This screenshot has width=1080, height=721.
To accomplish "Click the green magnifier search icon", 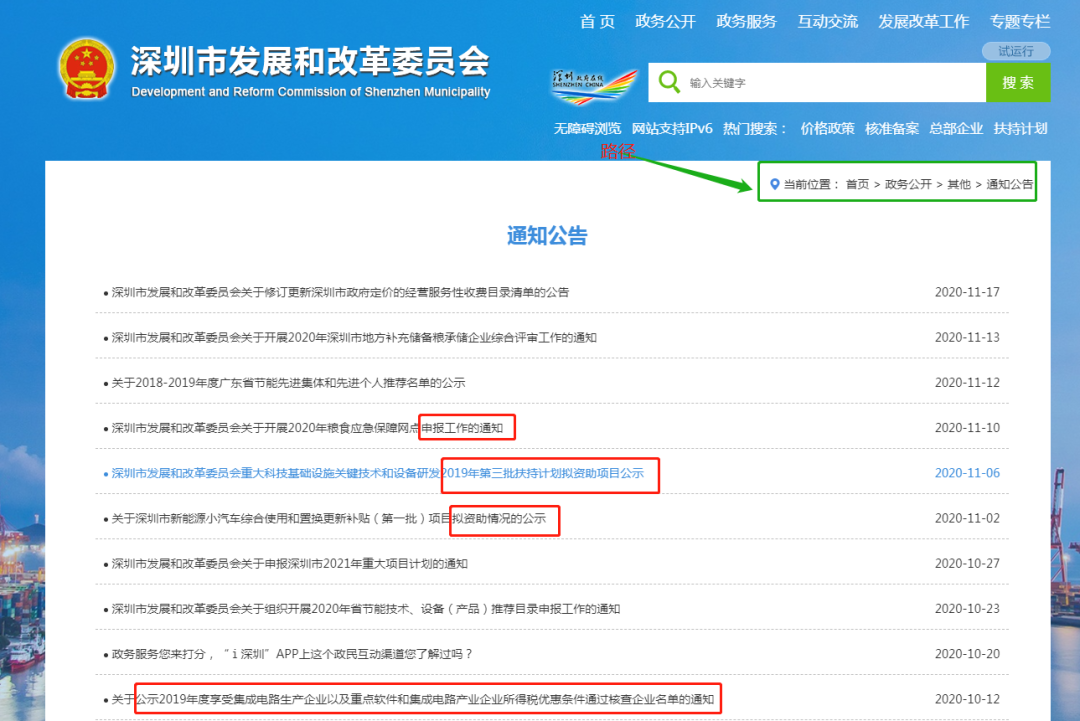I will (x=668, y=82).
